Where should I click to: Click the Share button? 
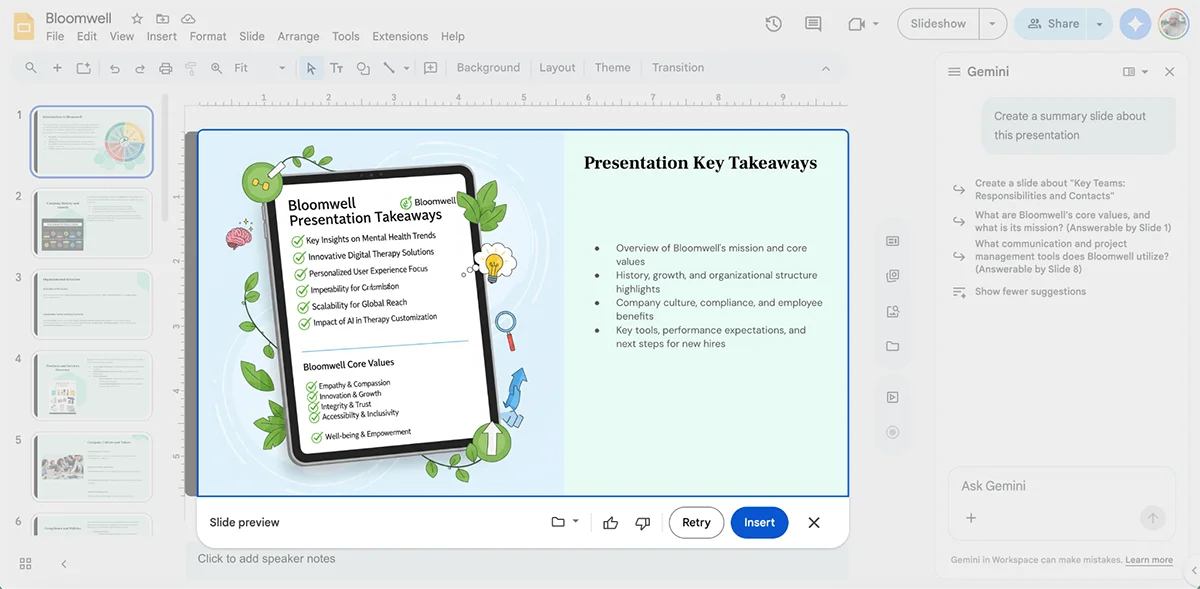point(1053,24)
